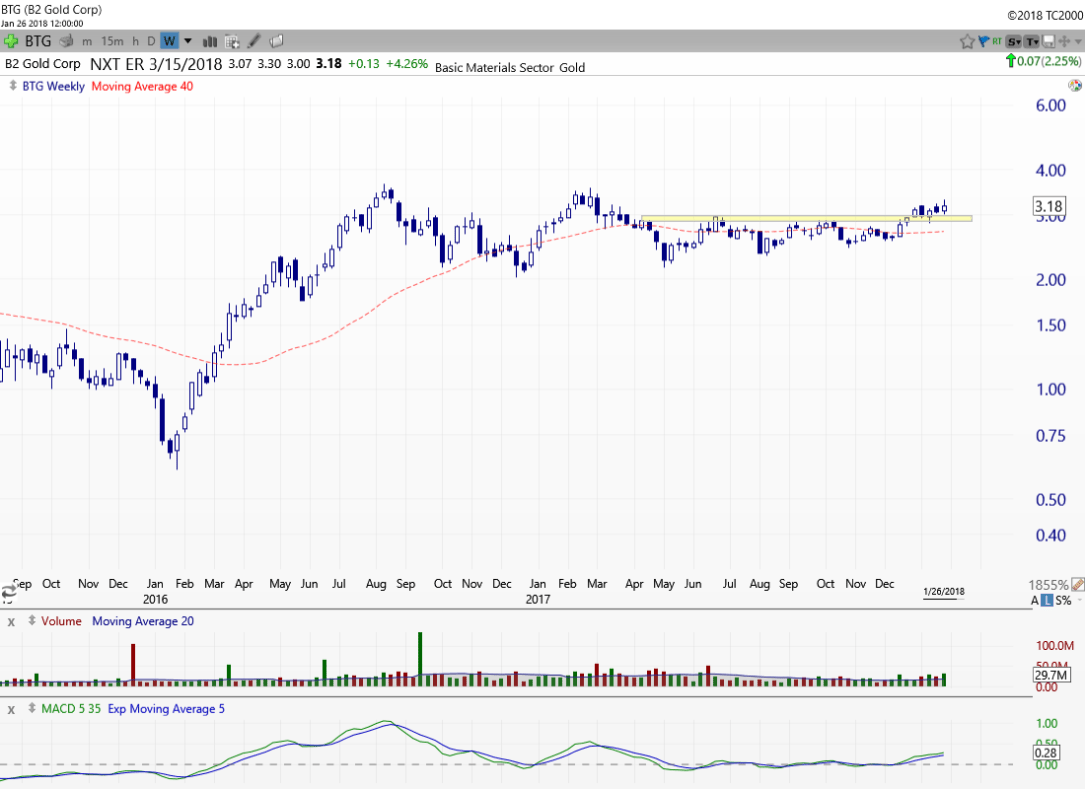Screen dimensions: 1085x789
Task: Click the star favorite icon
Action: 967,41
